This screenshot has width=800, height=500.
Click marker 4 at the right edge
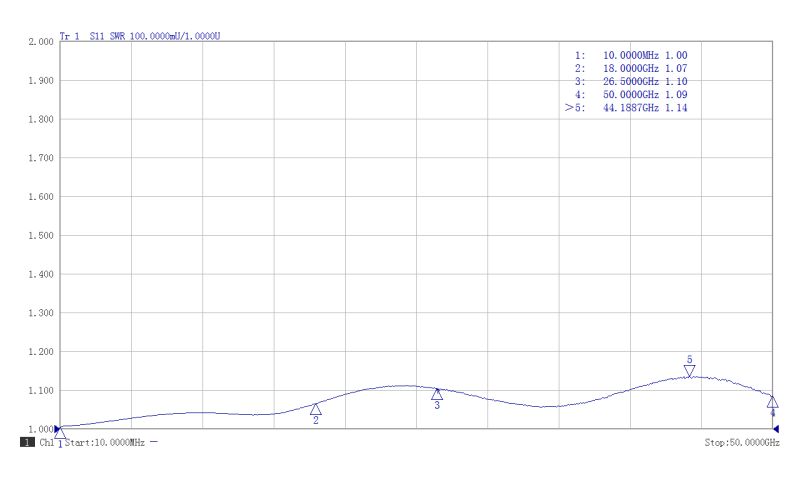tap(772, 402)
